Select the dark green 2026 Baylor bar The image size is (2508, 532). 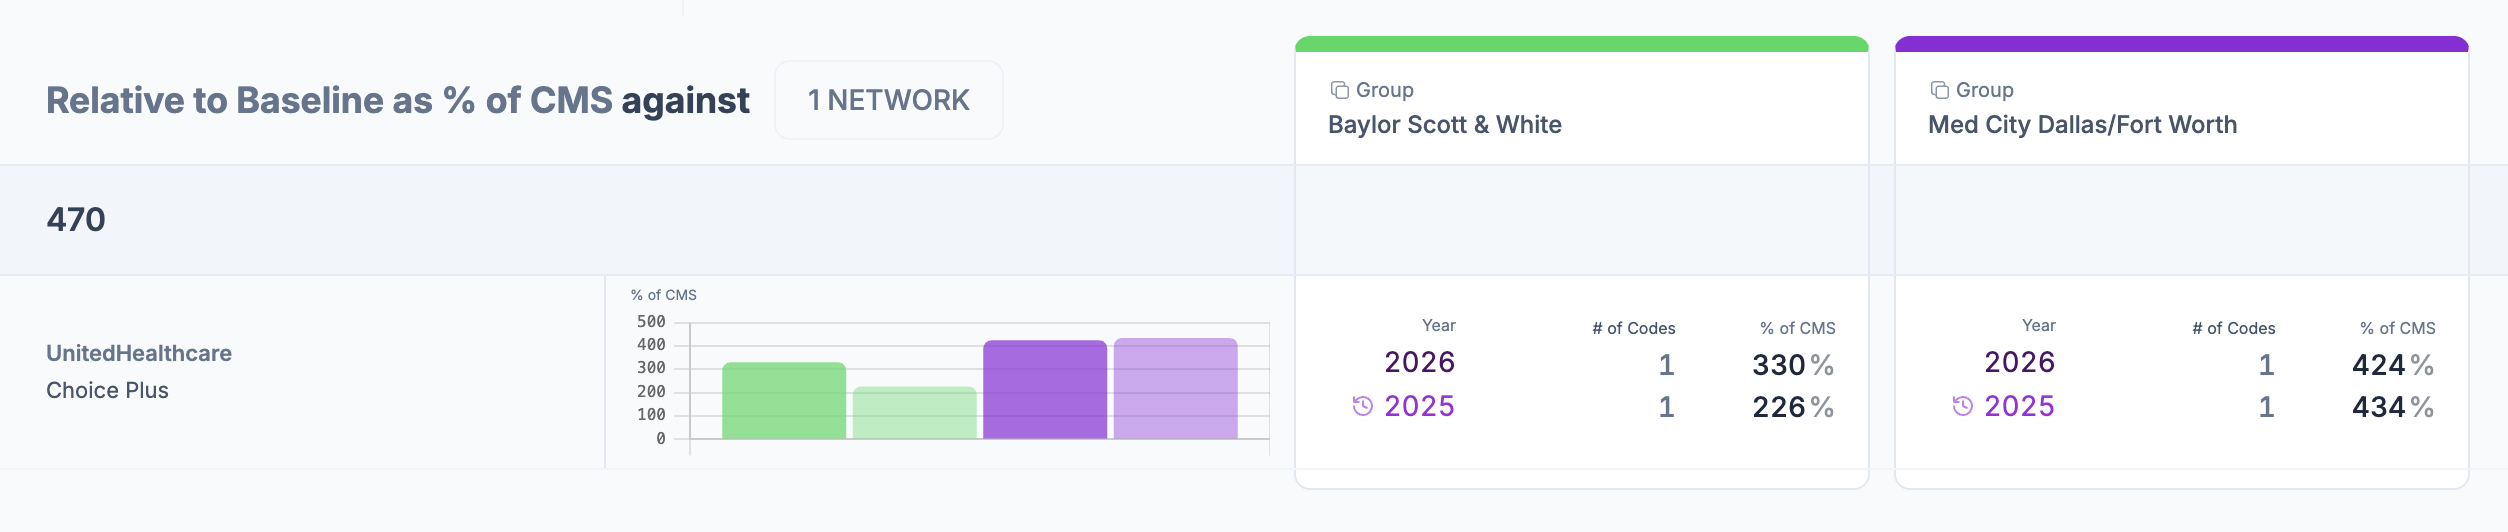pyautogui.click(x=784, y=400)
